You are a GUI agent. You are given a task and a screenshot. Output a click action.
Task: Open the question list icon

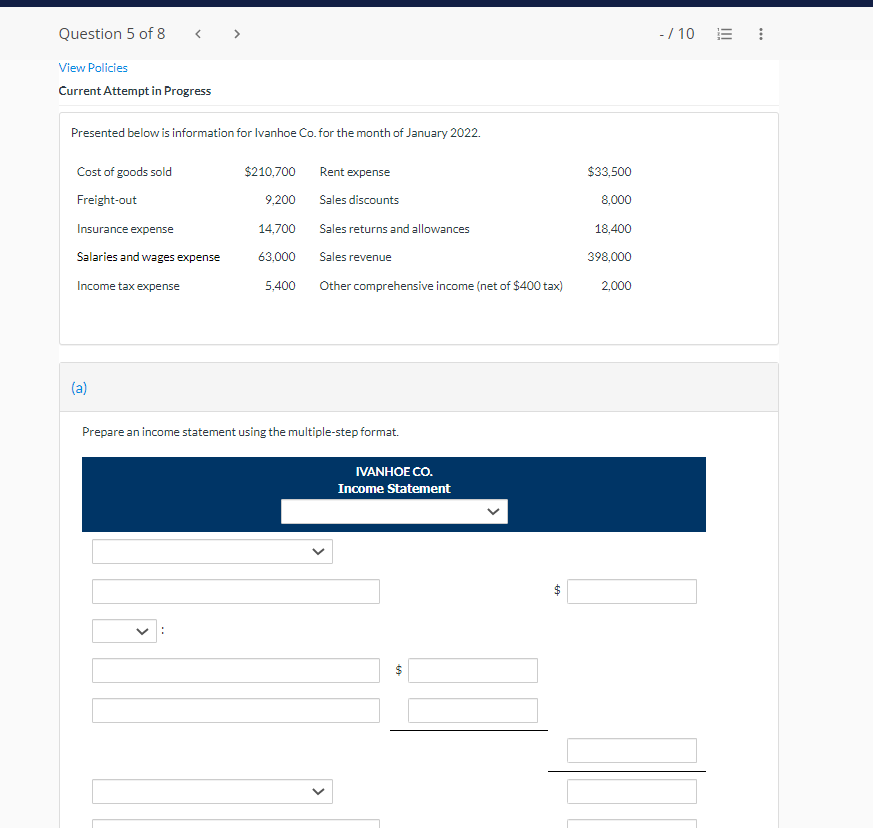click(725, 34)
